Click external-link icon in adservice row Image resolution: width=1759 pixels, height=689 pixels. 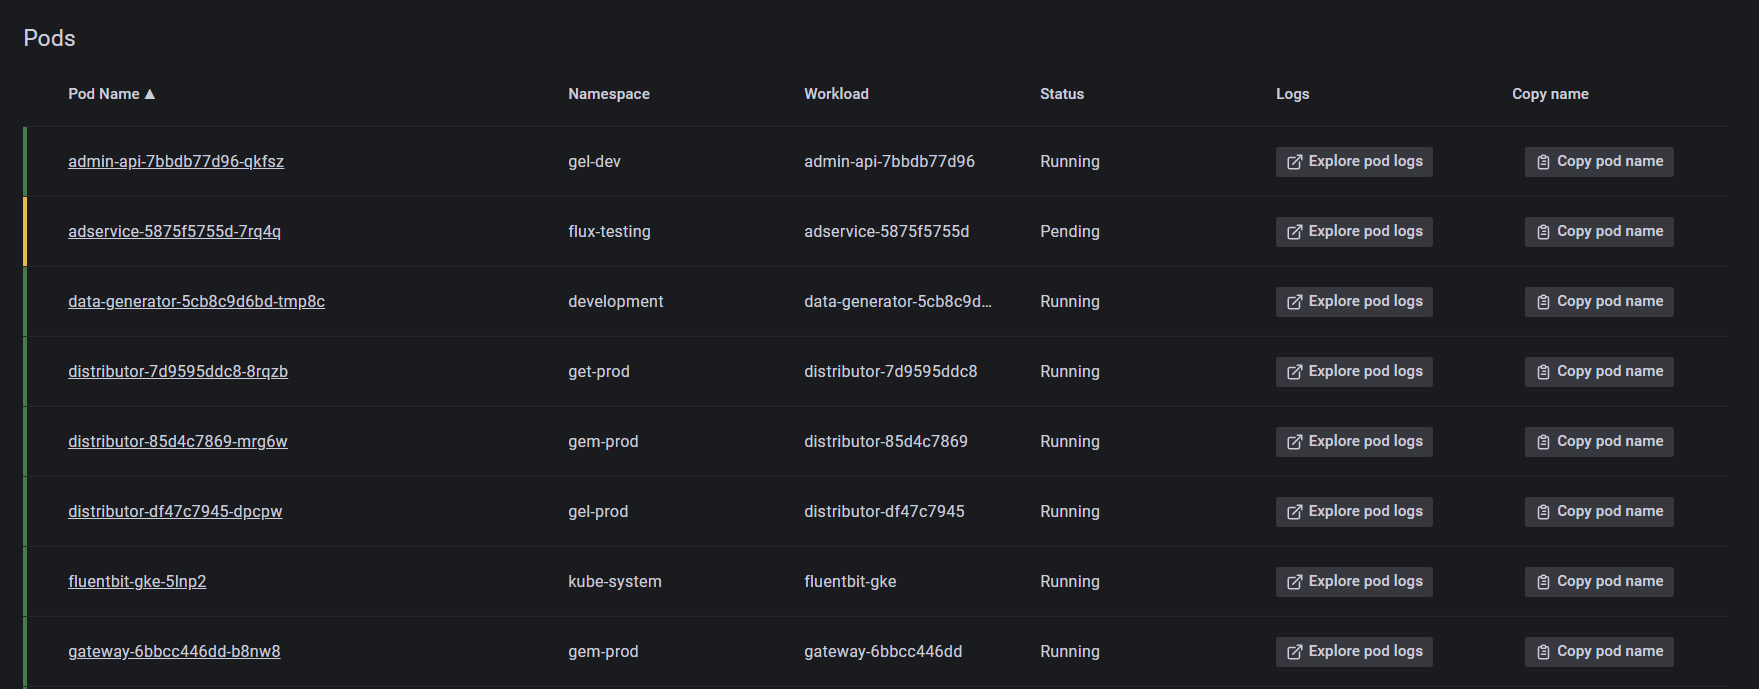(1294, 232)
